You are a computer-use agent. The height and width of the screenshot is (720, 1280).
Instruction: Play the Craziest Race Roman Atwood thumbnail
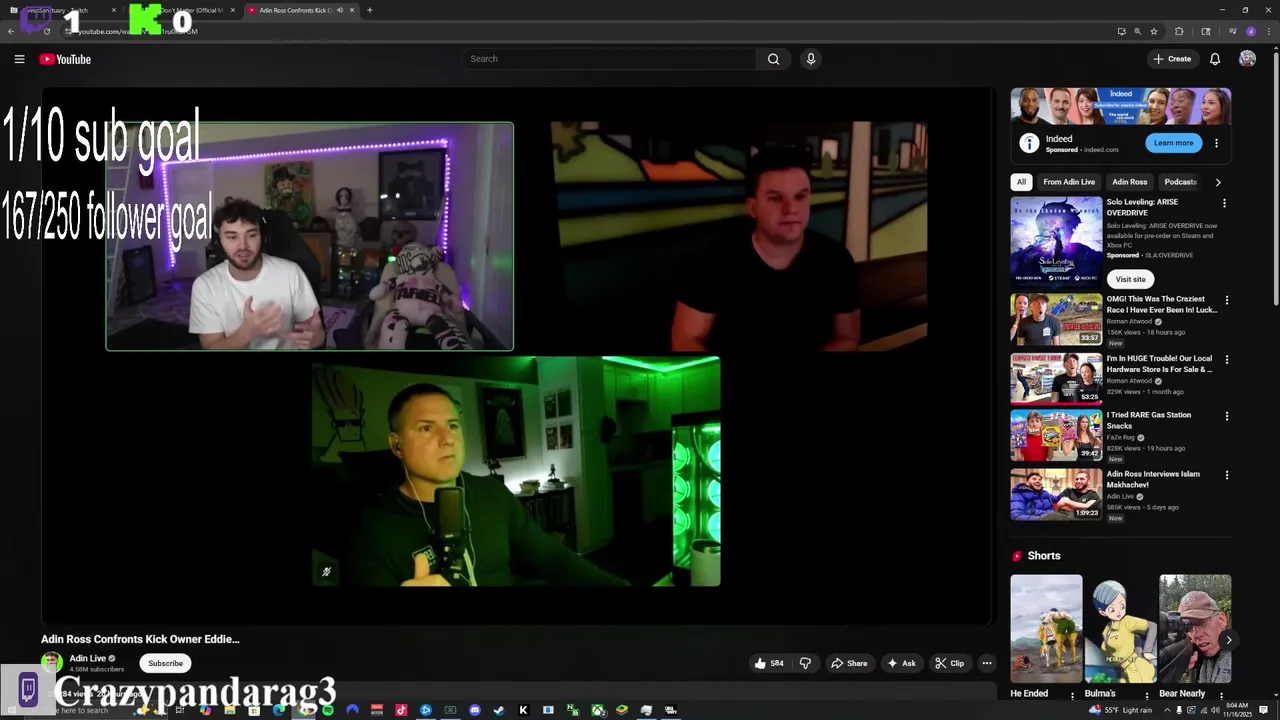click(x=1056, y=319)
